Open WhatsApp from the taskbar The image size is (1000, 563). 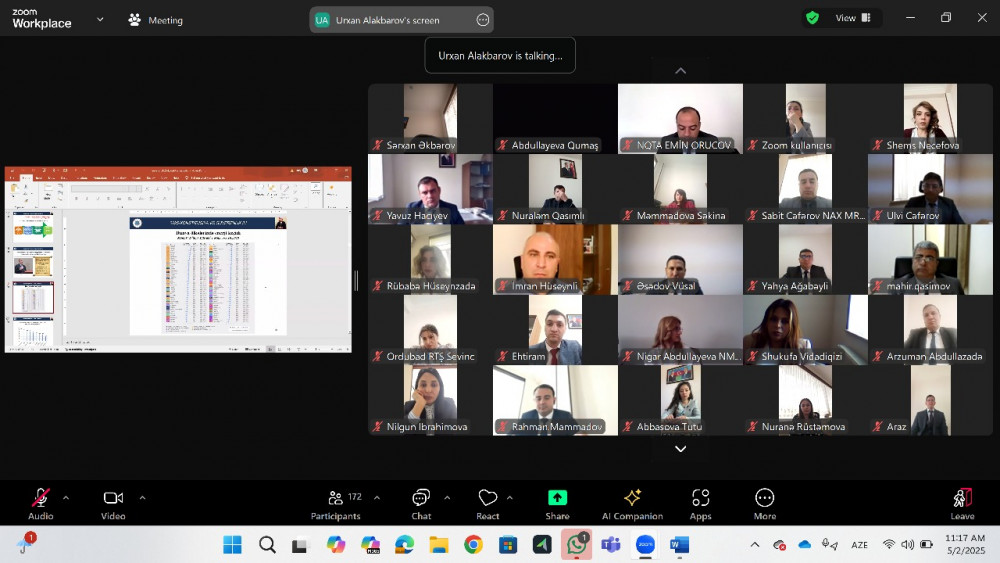[x=576, y=545]
